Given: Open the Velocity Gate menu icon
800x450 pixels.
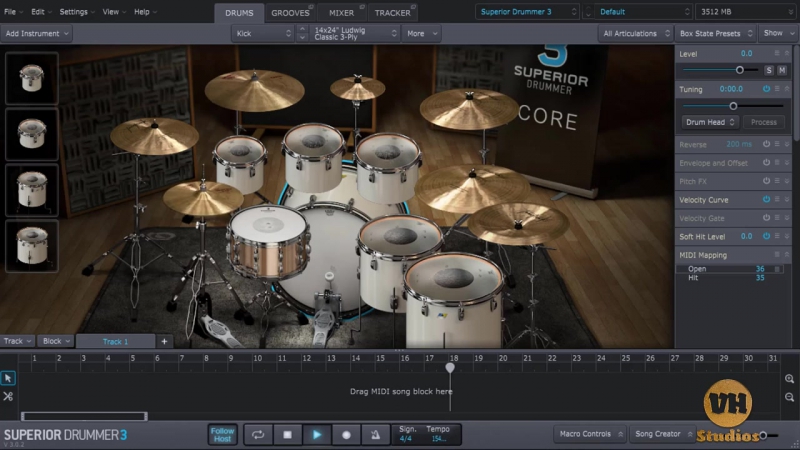Looking at the screenshot, I should (777, 218).
